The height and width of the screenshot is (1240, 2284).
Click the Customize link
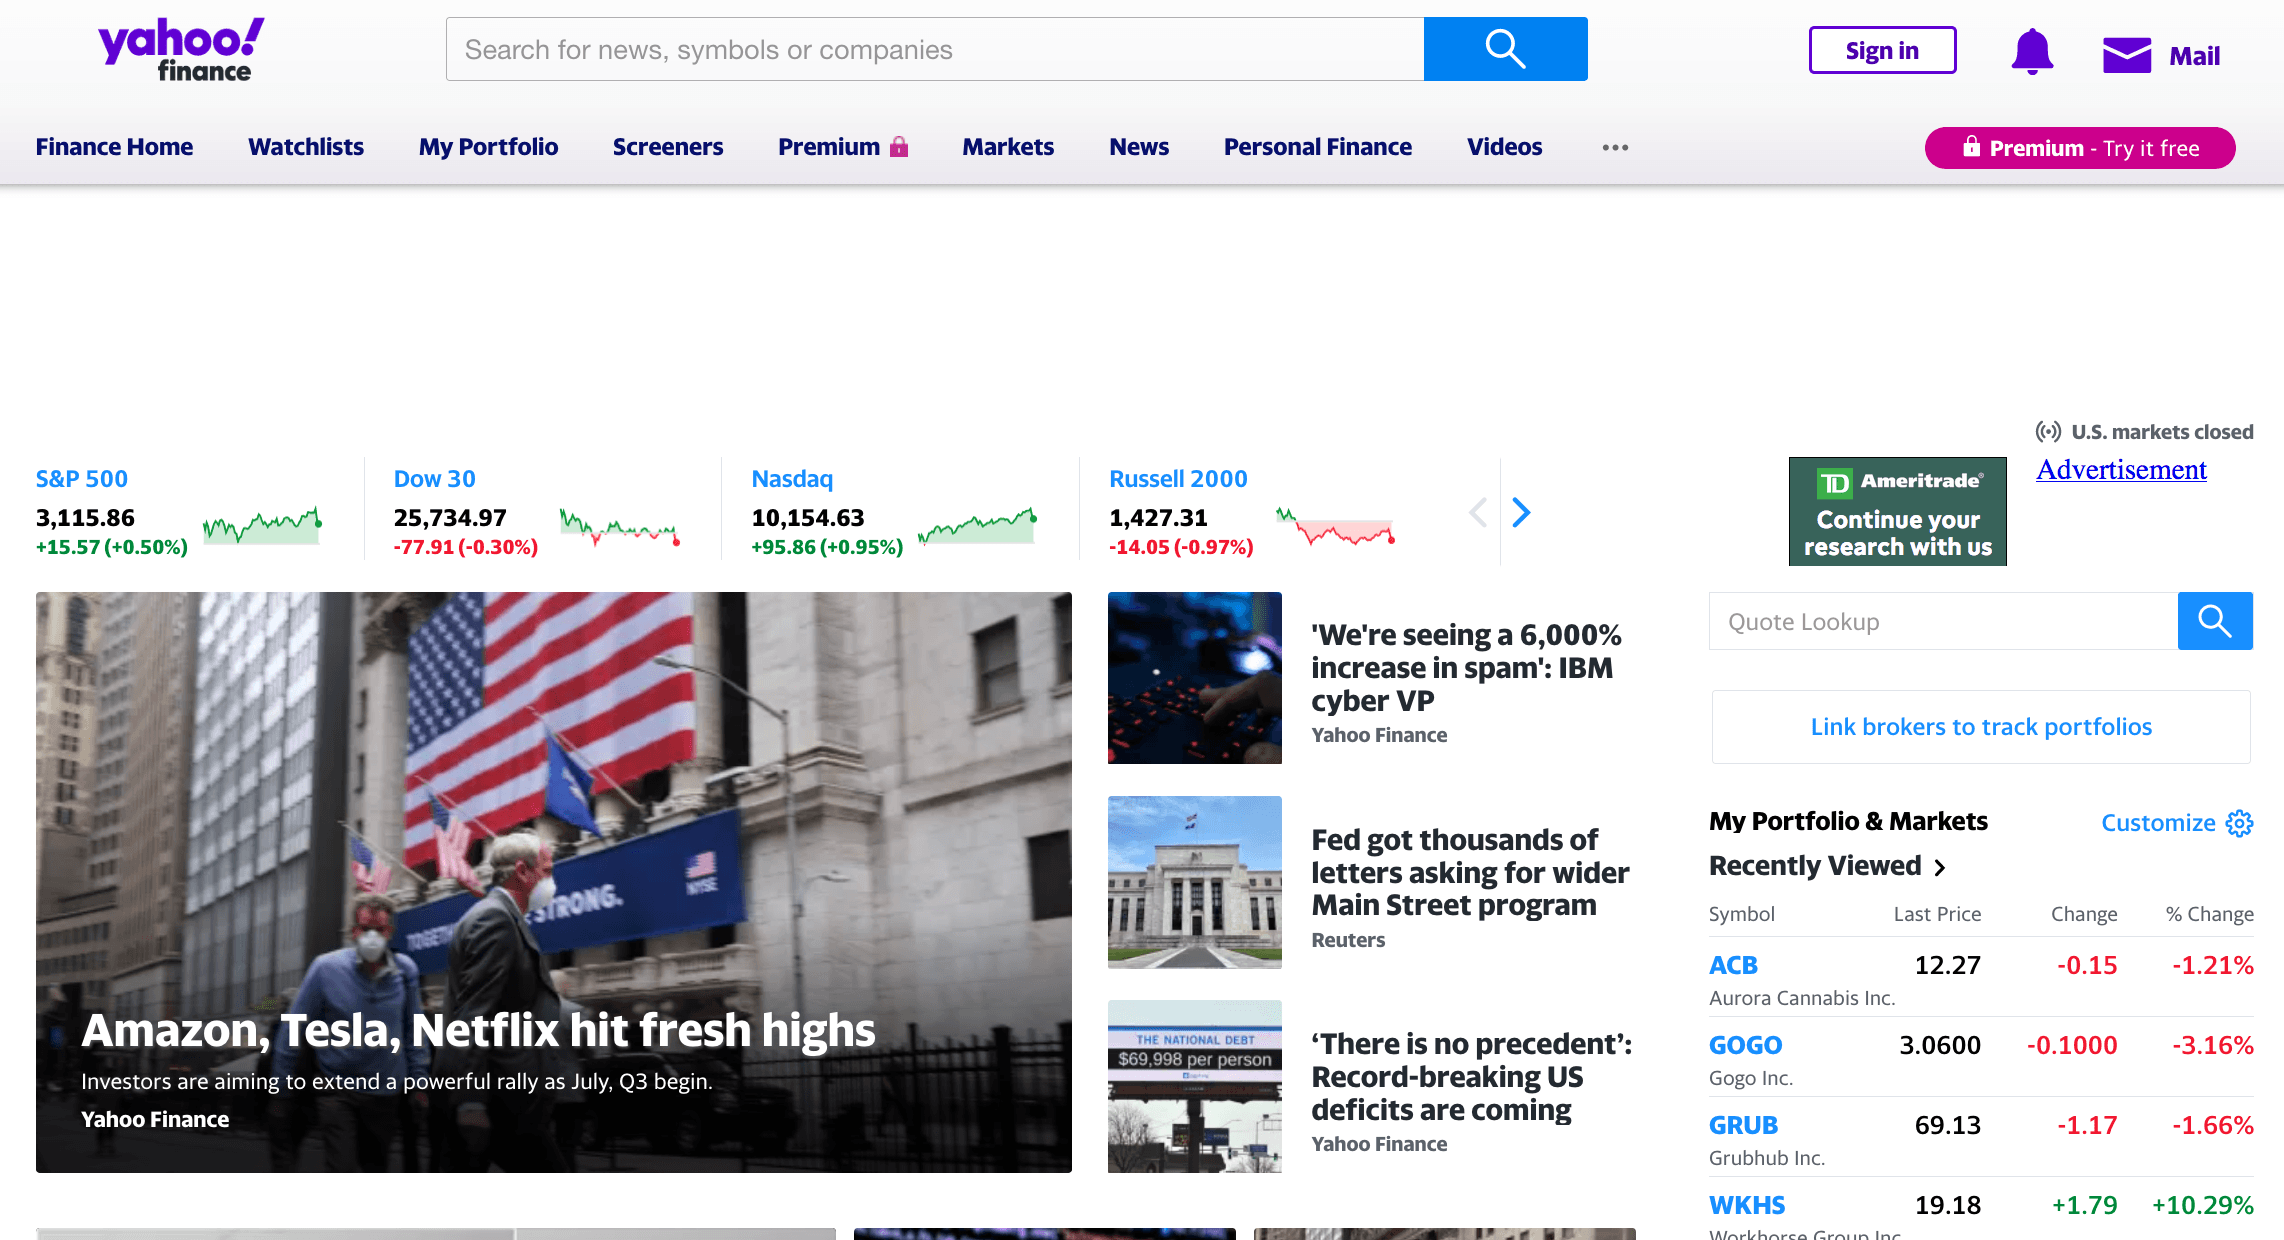tap(2158, 823)
